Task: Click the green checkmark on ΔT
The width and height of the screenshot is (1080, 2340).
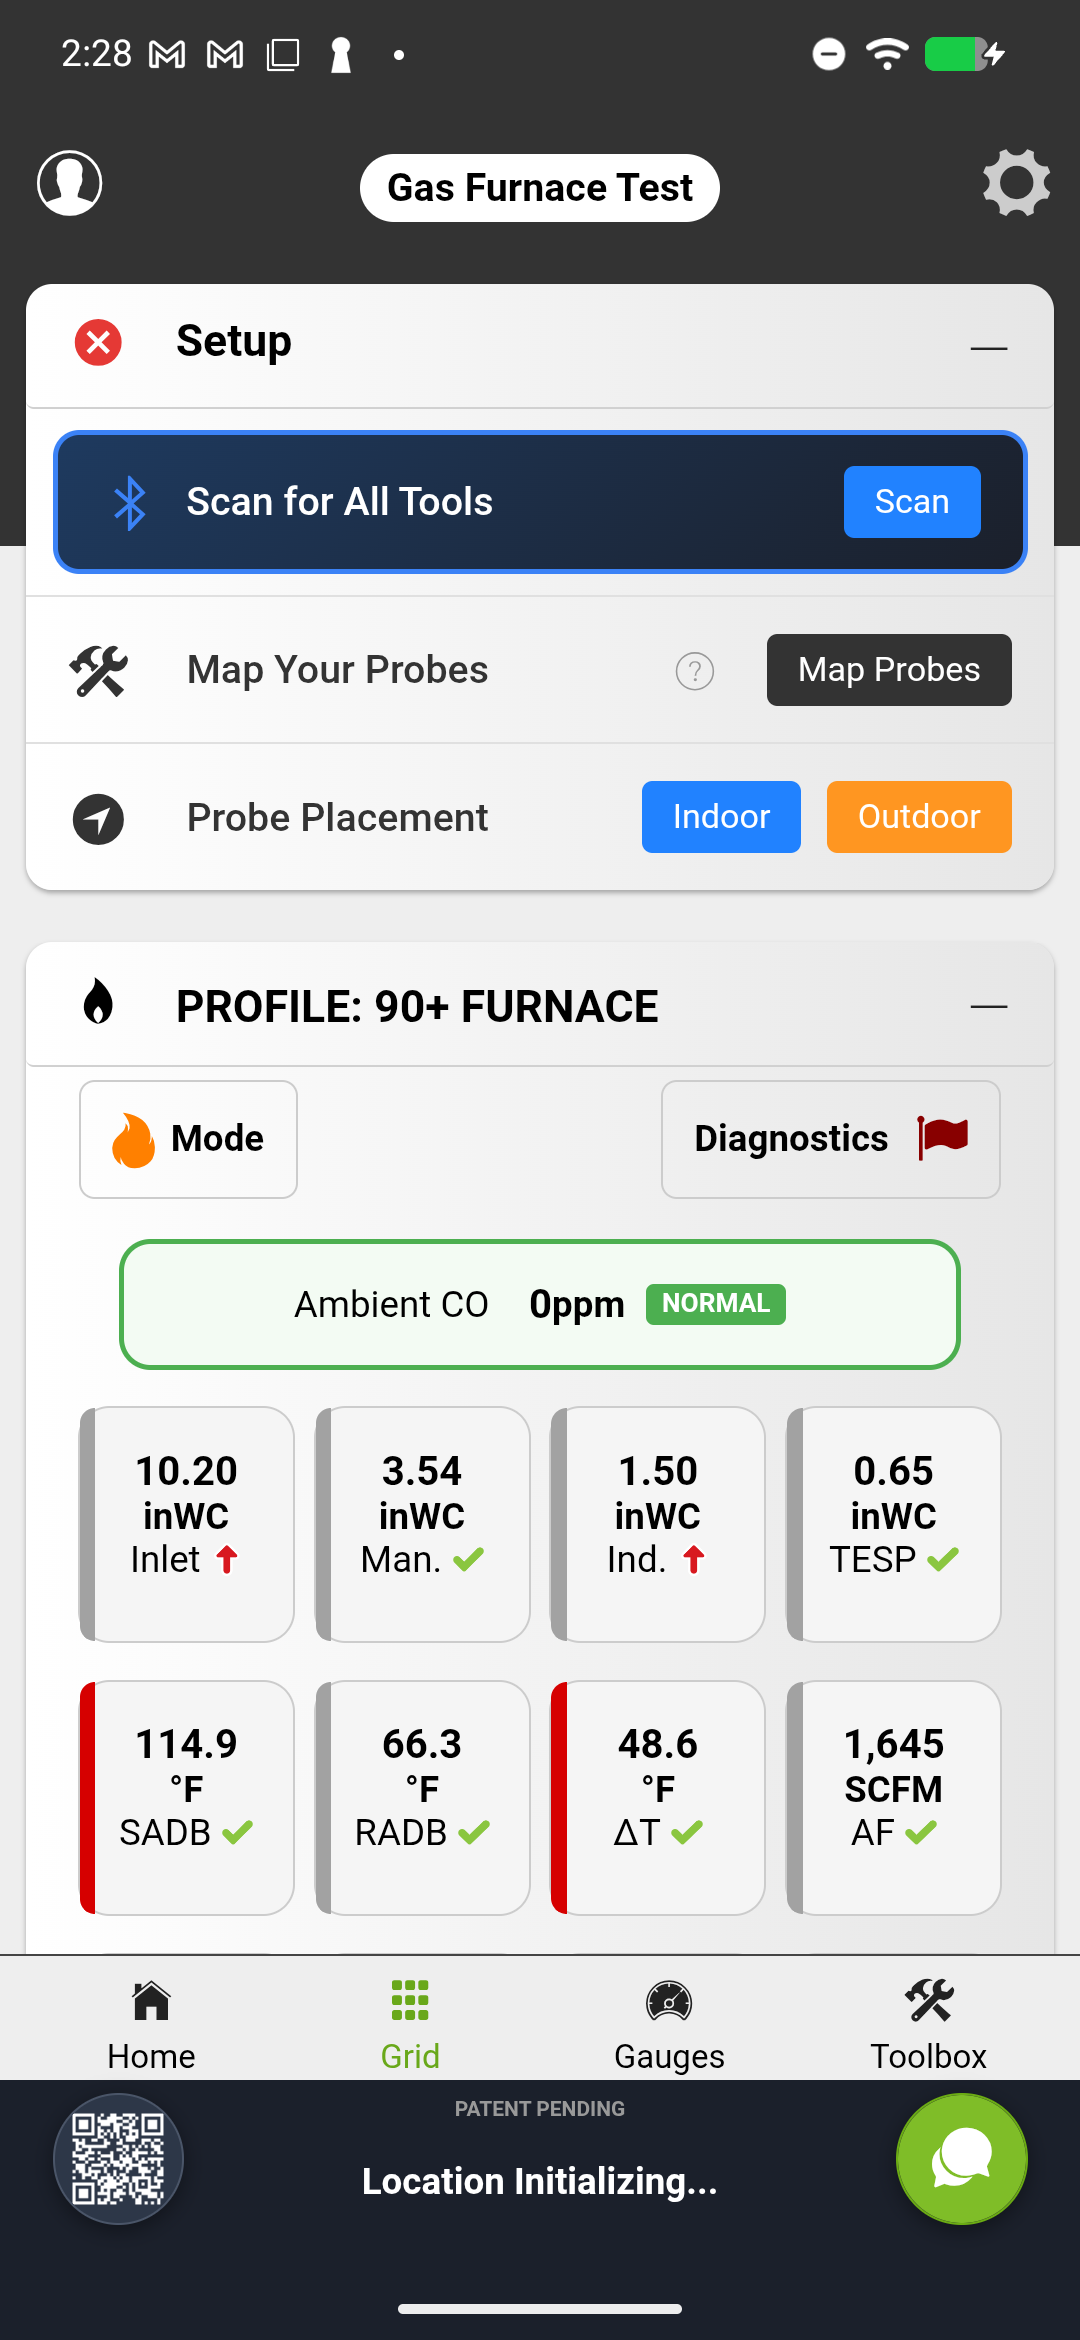Action: tap(687, 1832)
